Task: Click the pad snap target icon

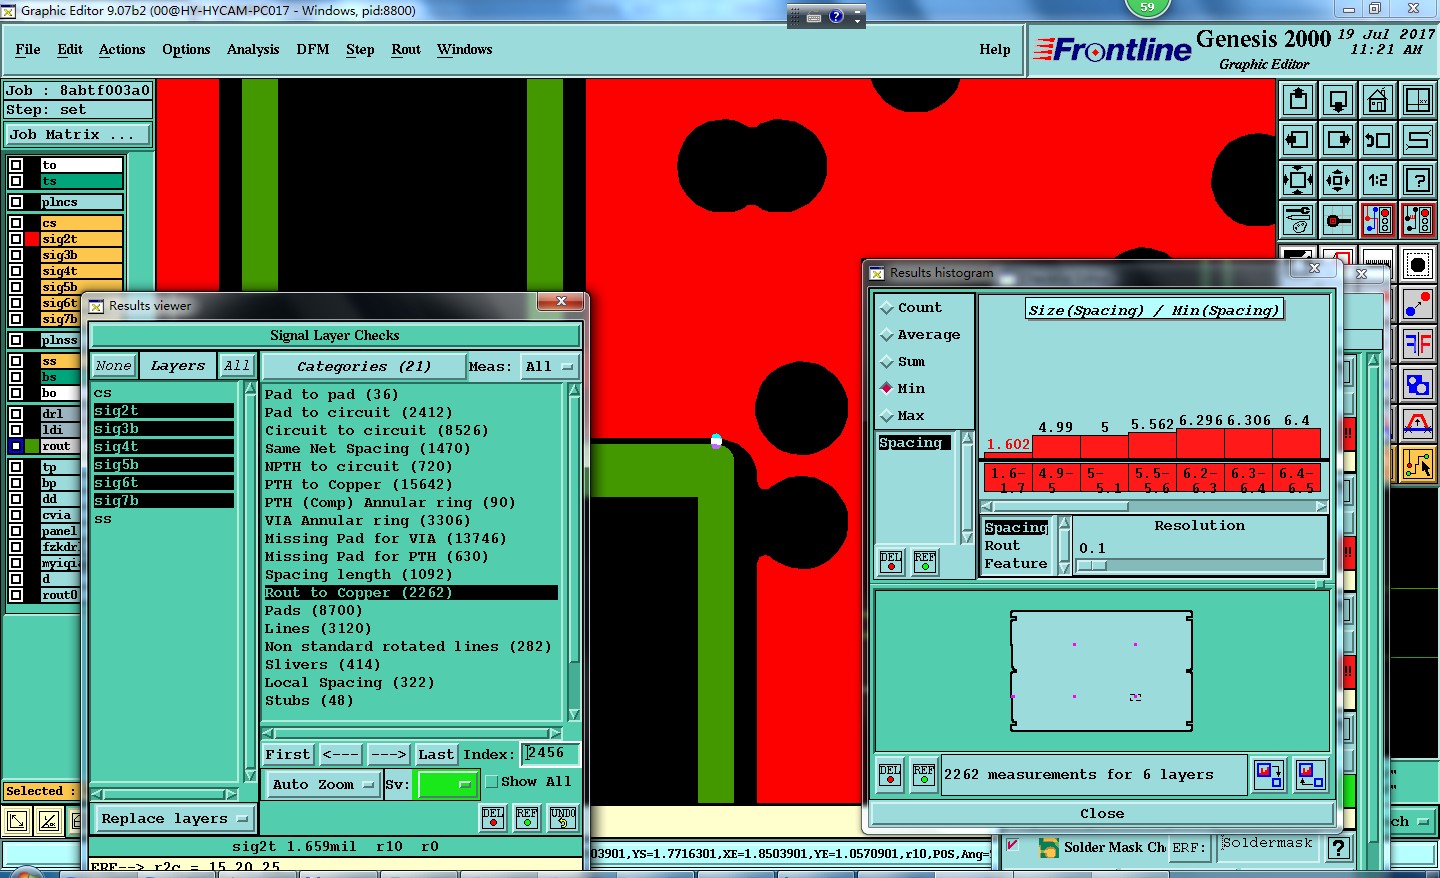Action: click(x=1338, y=220)
